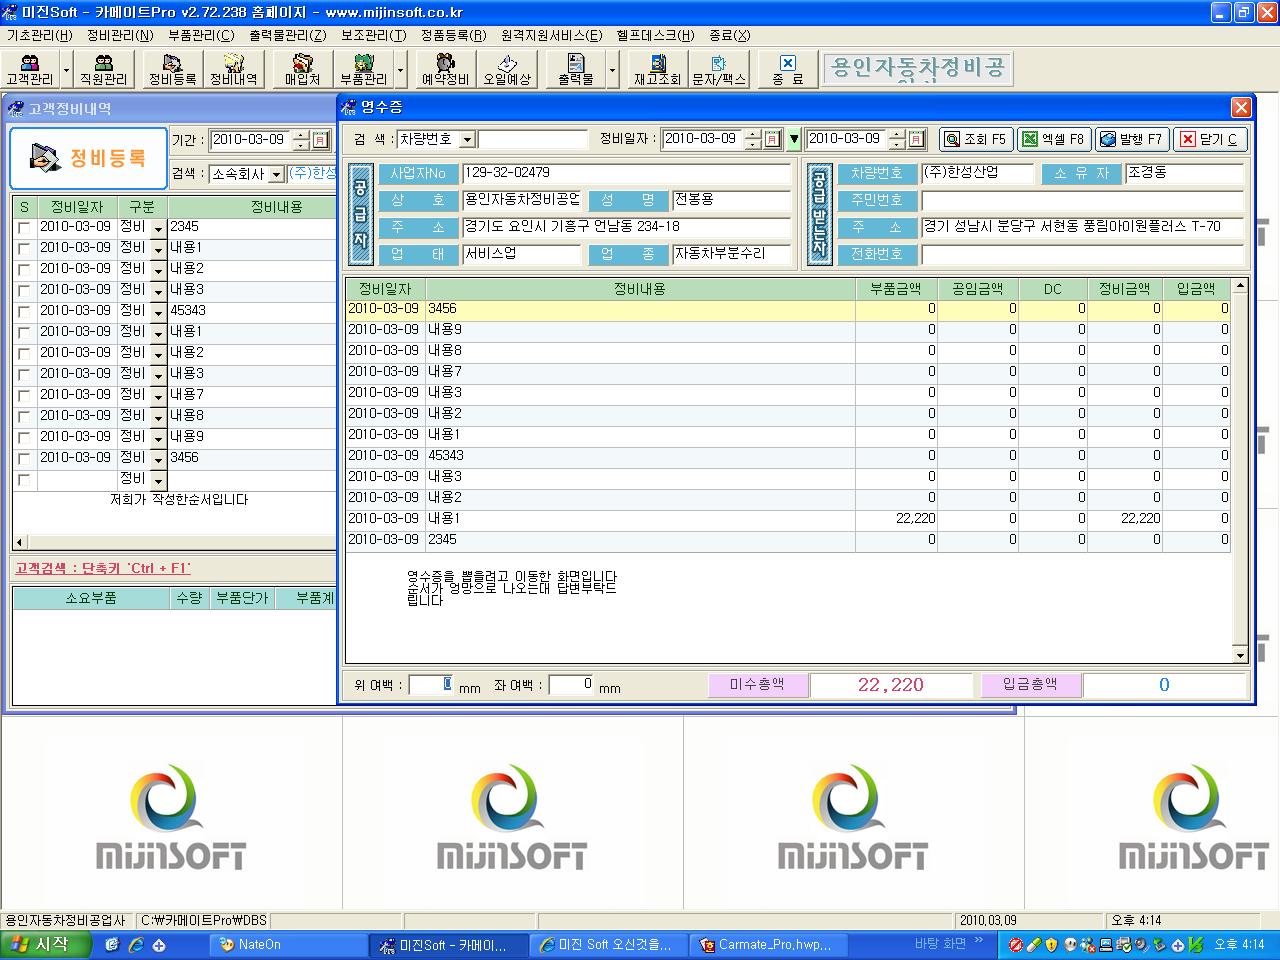
Task: Click the 부품금액 column header
Action: 897,289
